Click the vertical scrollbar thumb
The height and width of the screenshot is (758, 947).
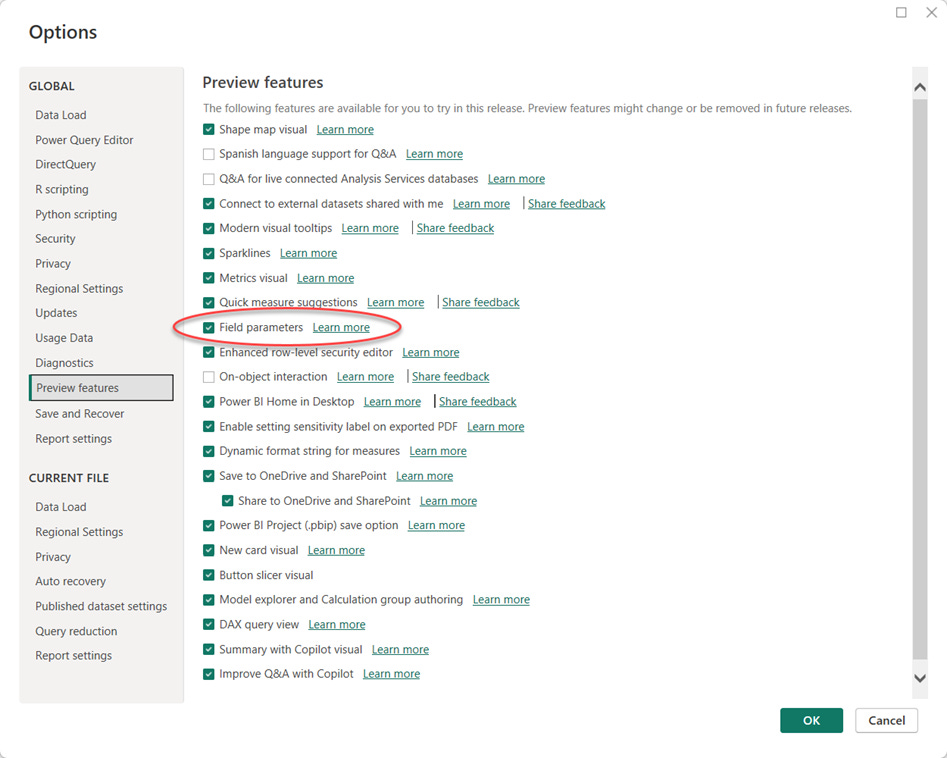tap(919, 379)
